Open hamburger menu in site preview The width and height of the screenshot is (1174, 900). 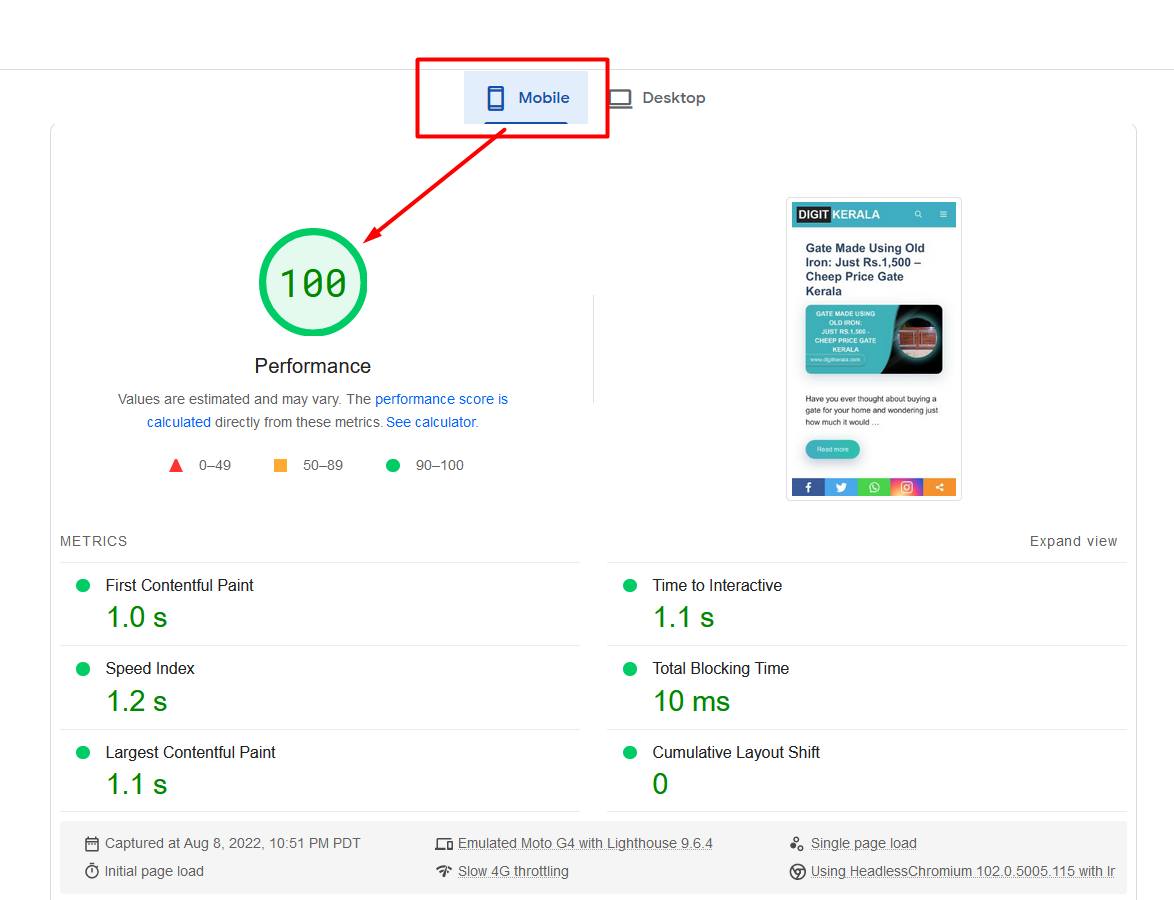943,214
